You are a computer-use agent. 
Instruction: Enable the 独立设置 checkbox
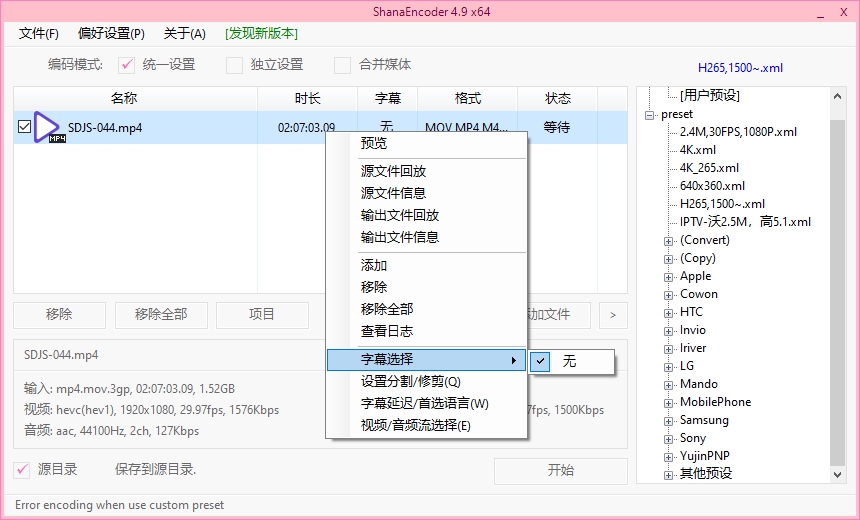(234, 65)
